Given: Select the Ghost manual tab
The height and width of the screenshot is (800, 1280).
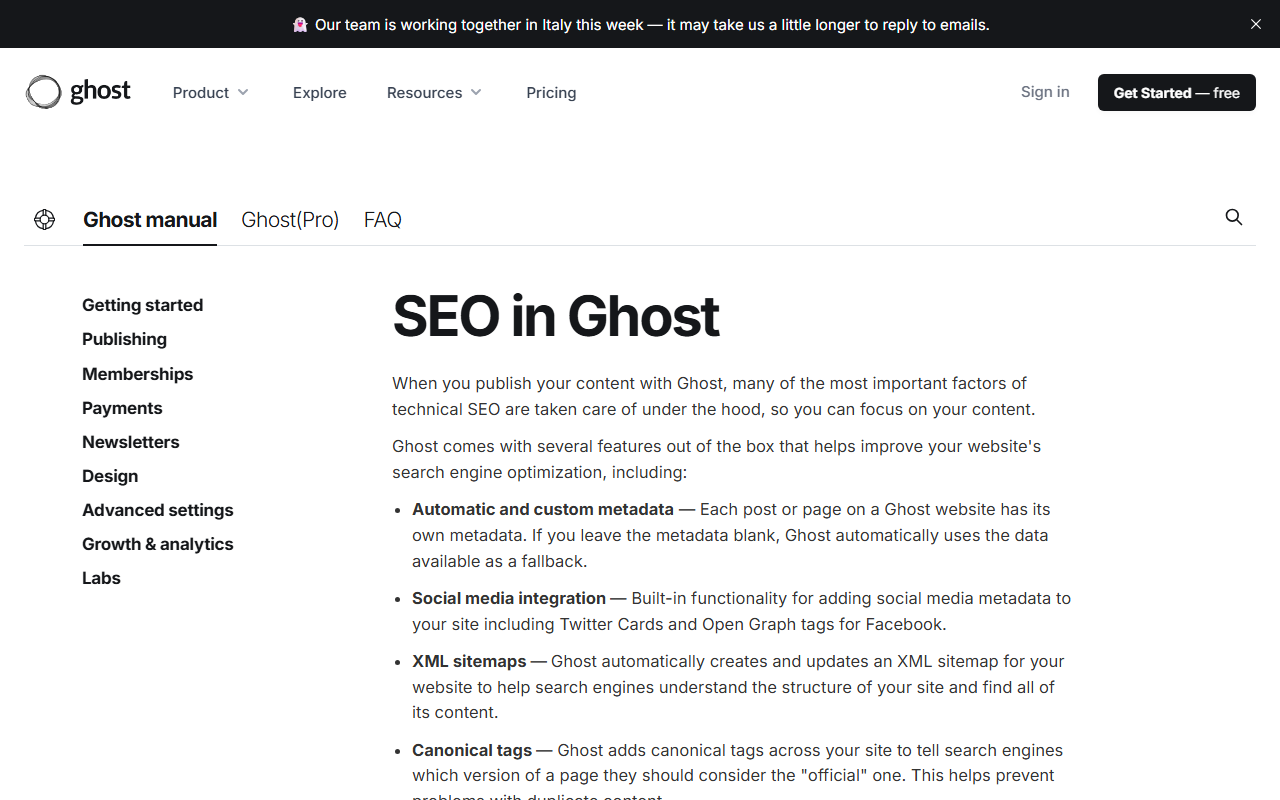Looking at the screenshot, I should tap(150, 219).
